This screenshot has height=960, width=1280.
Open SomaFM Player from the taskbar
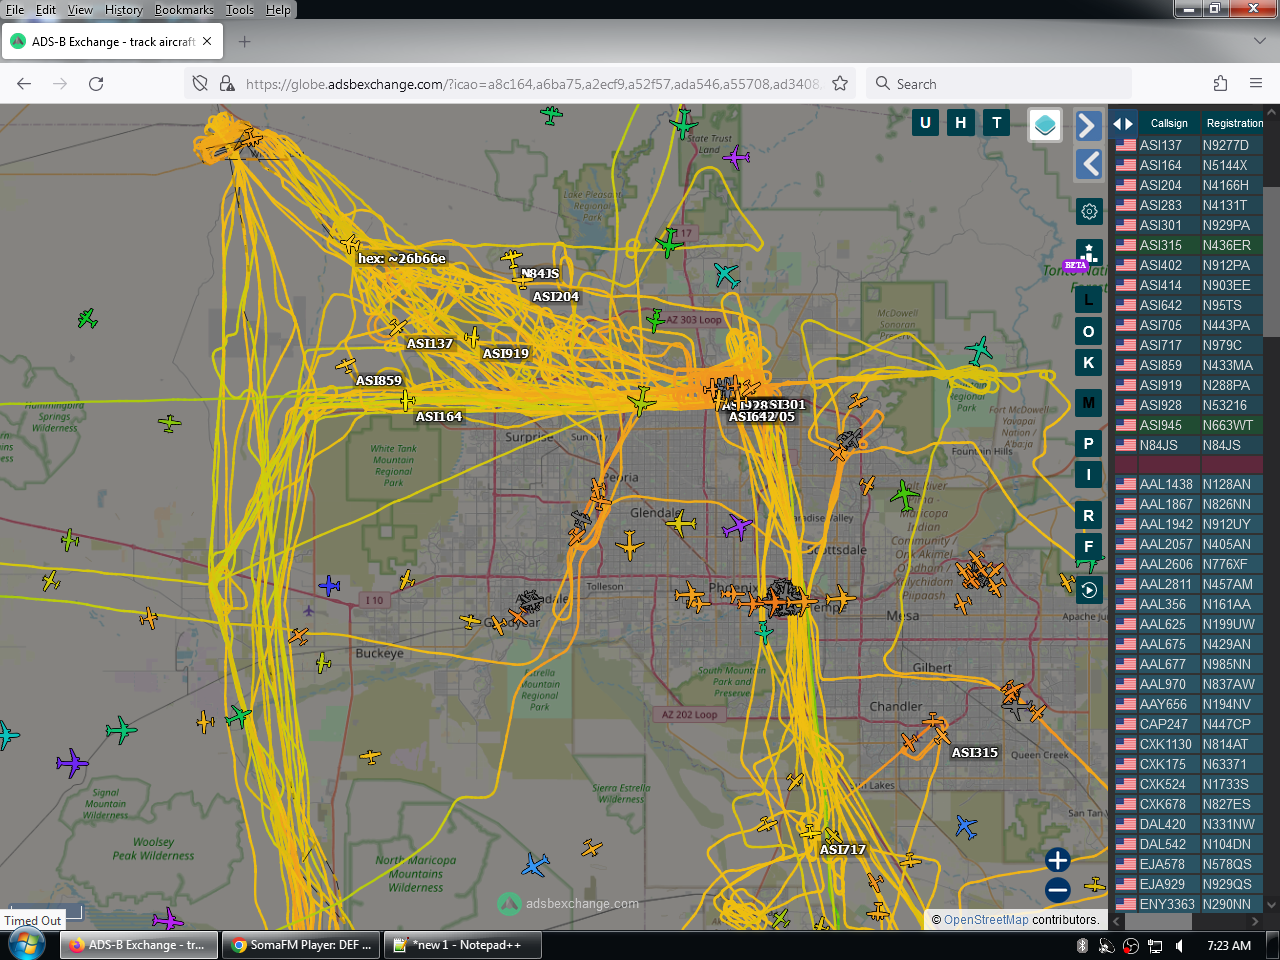(300, 945)
